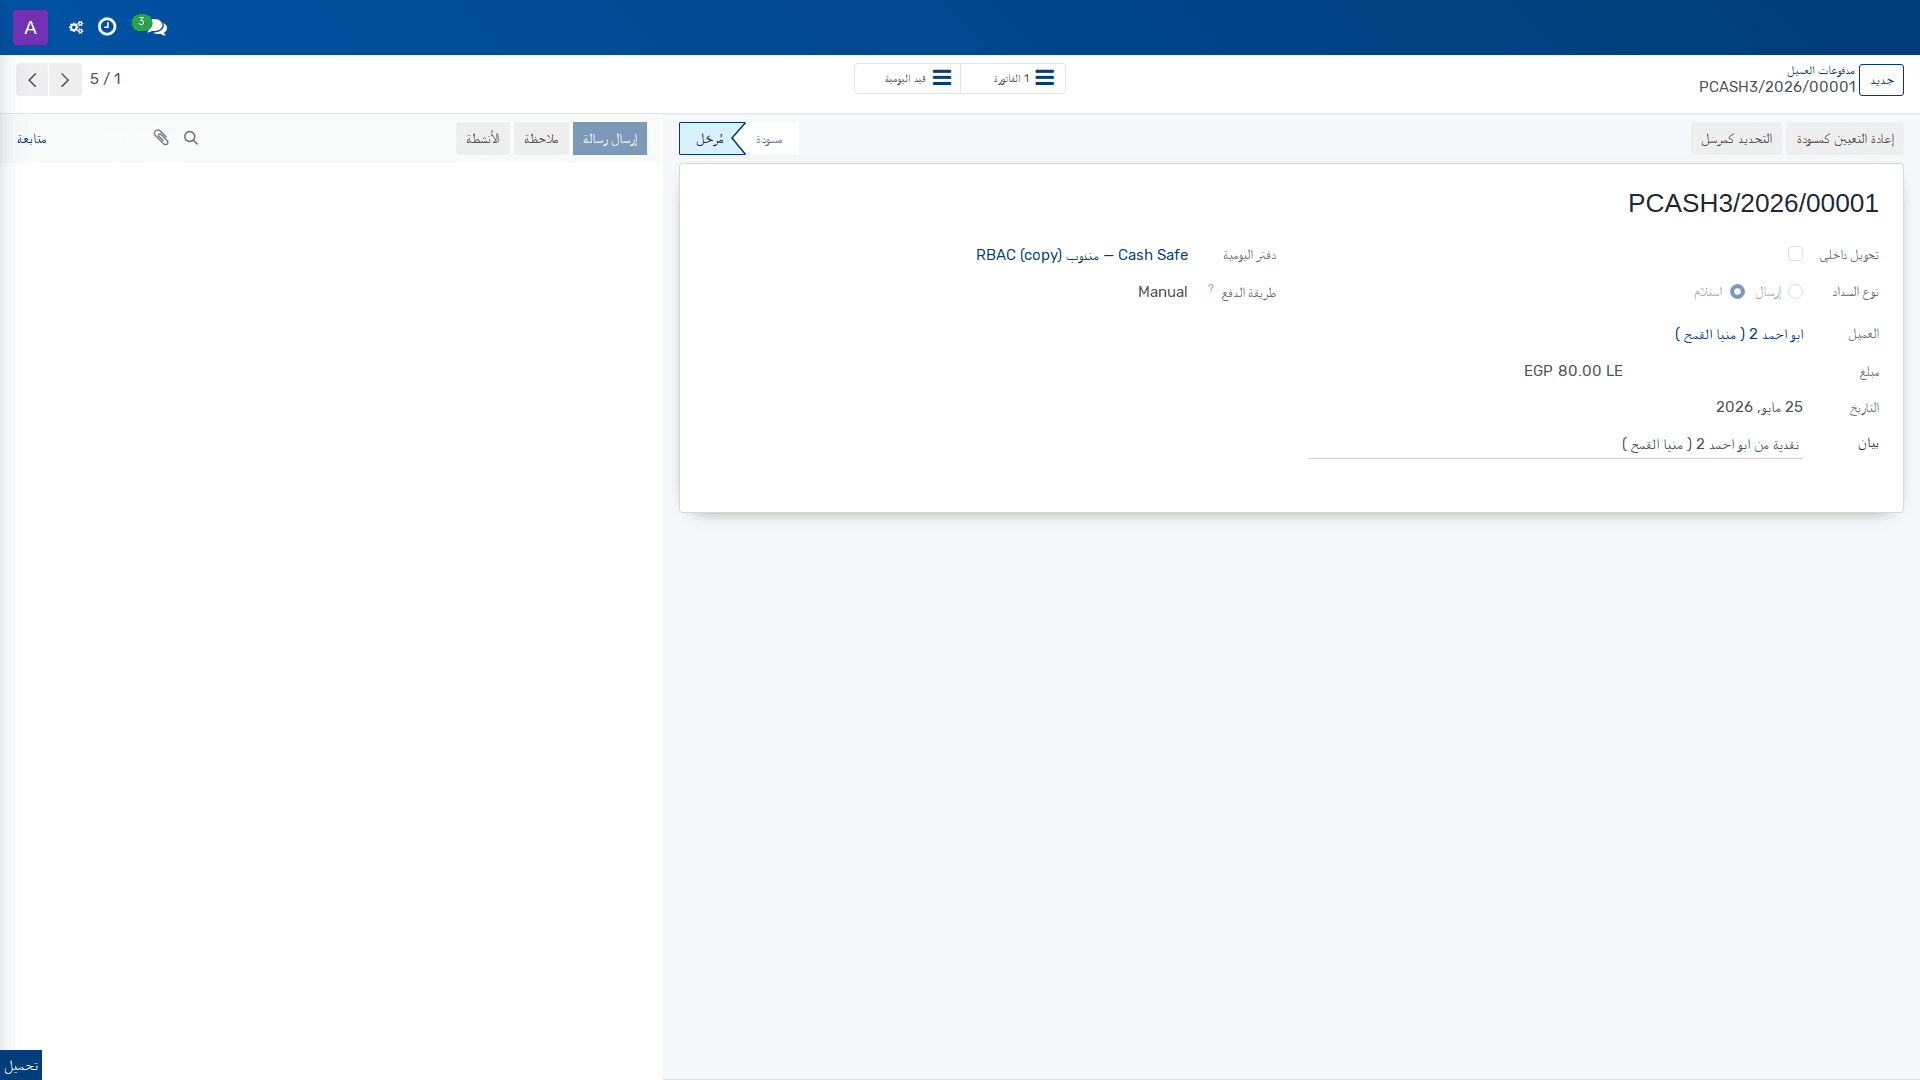Click the مسودة draft status stage

(769, 139)
